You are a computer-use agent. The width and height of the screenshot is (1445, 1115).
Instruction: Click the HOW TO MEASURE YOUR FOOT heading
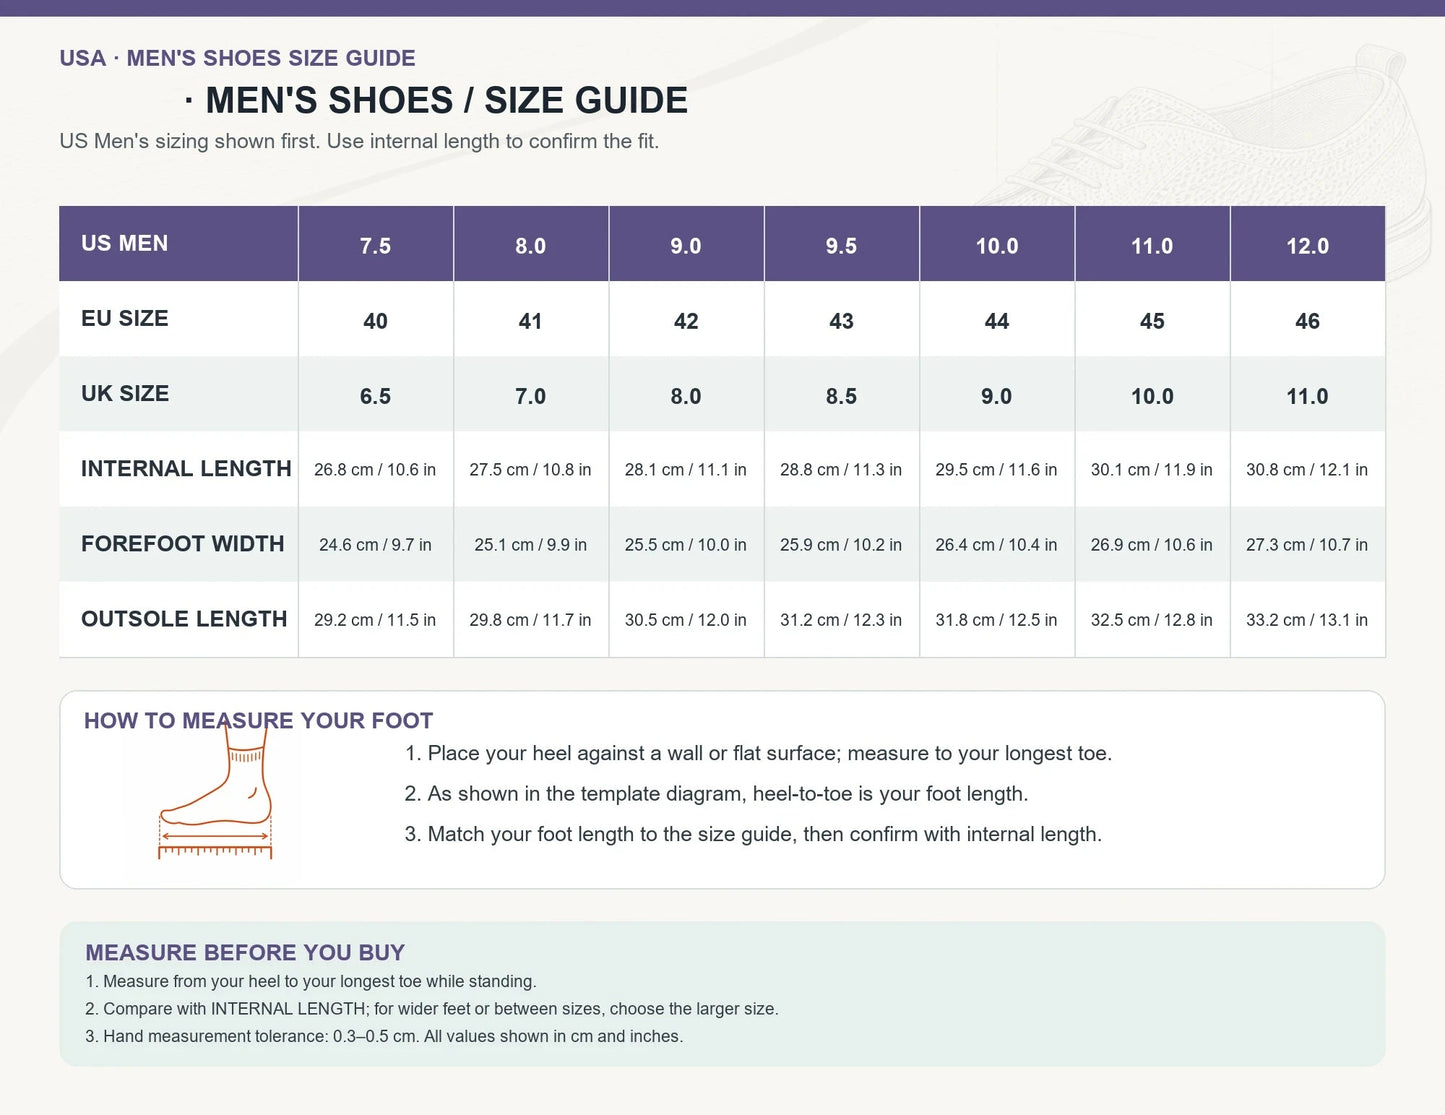pyautogui.click(x=258, y=721)
